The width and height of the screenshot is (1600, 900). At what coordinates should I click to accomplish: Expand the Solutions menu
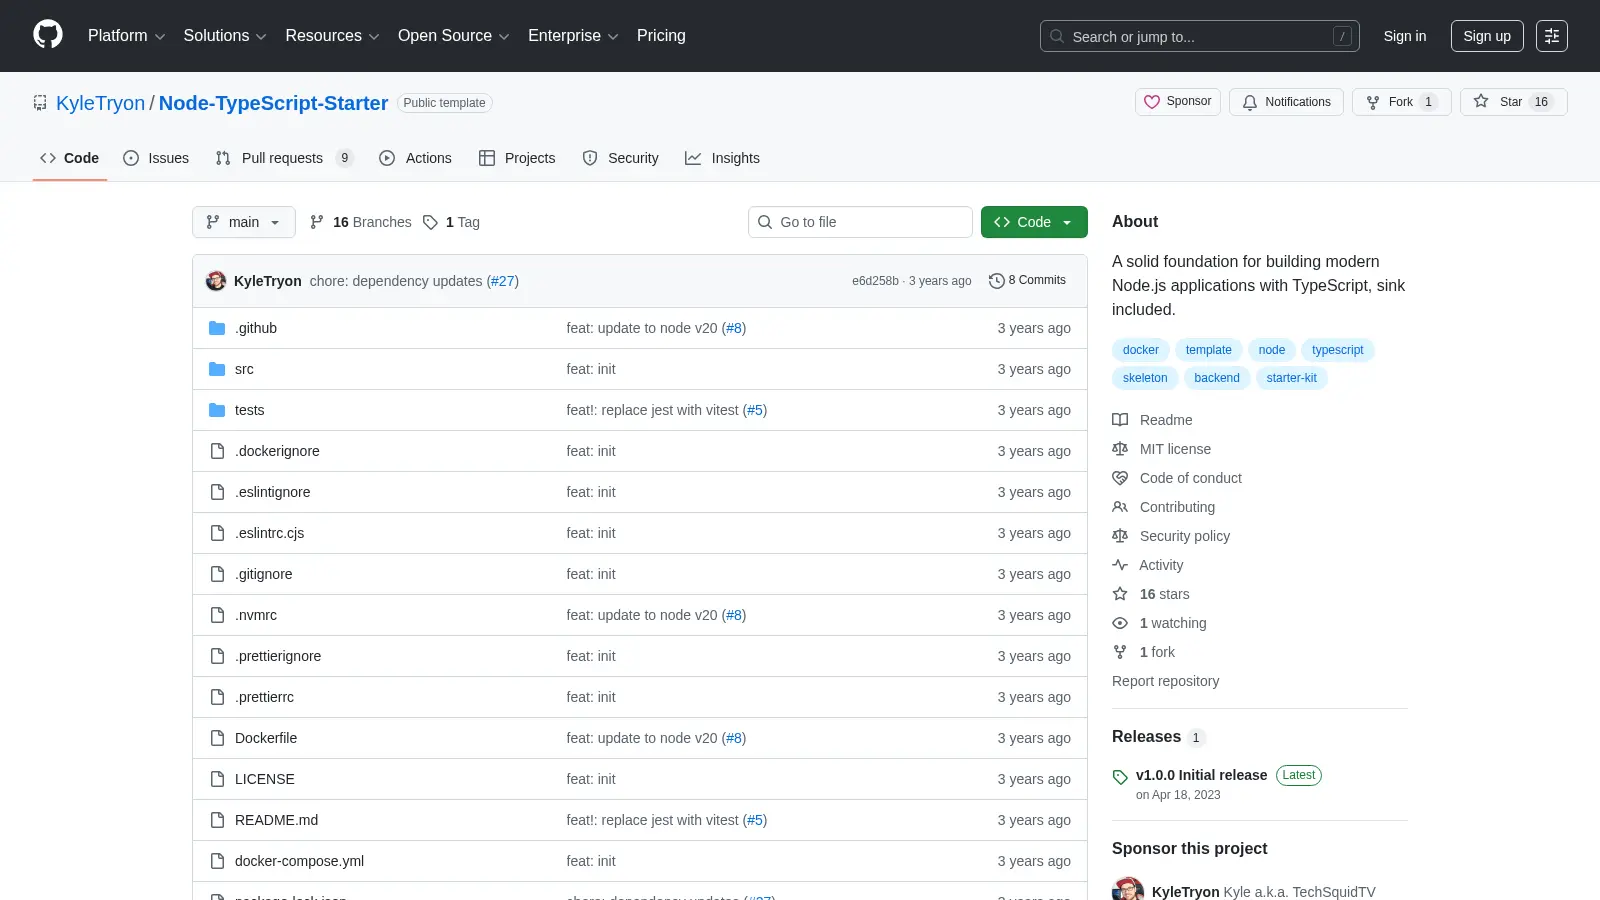pos(225,36)
